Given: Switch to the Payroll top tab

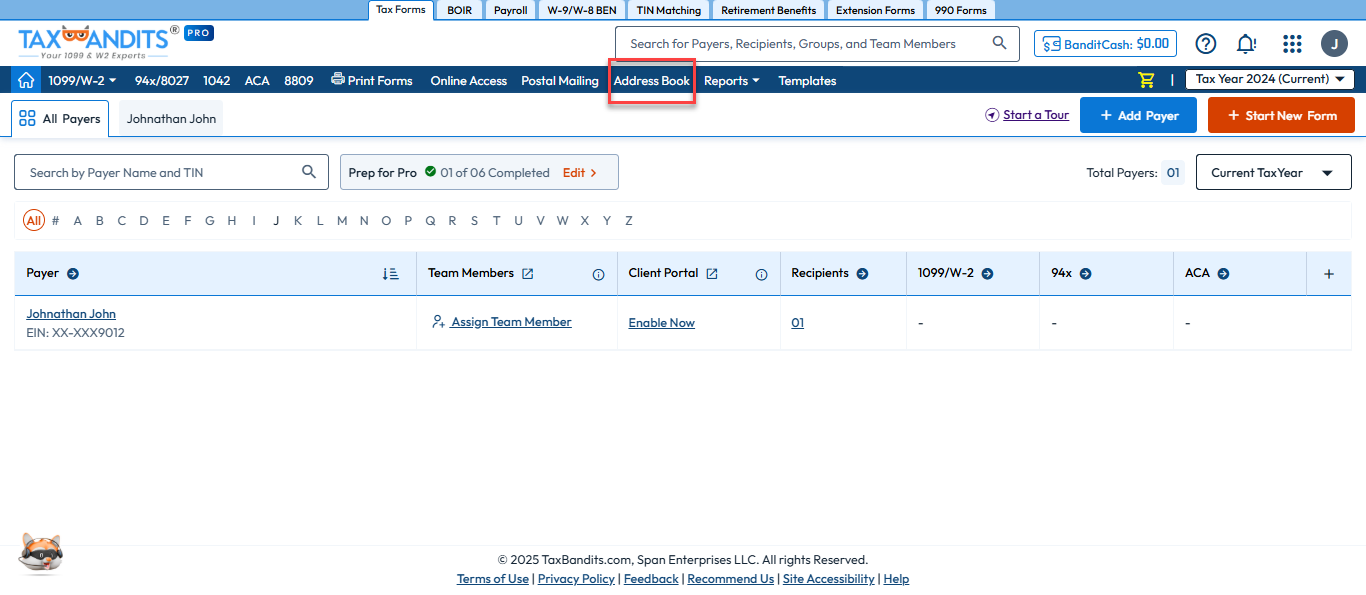Looking at the screenshot, I should click(x=510, y=10).
